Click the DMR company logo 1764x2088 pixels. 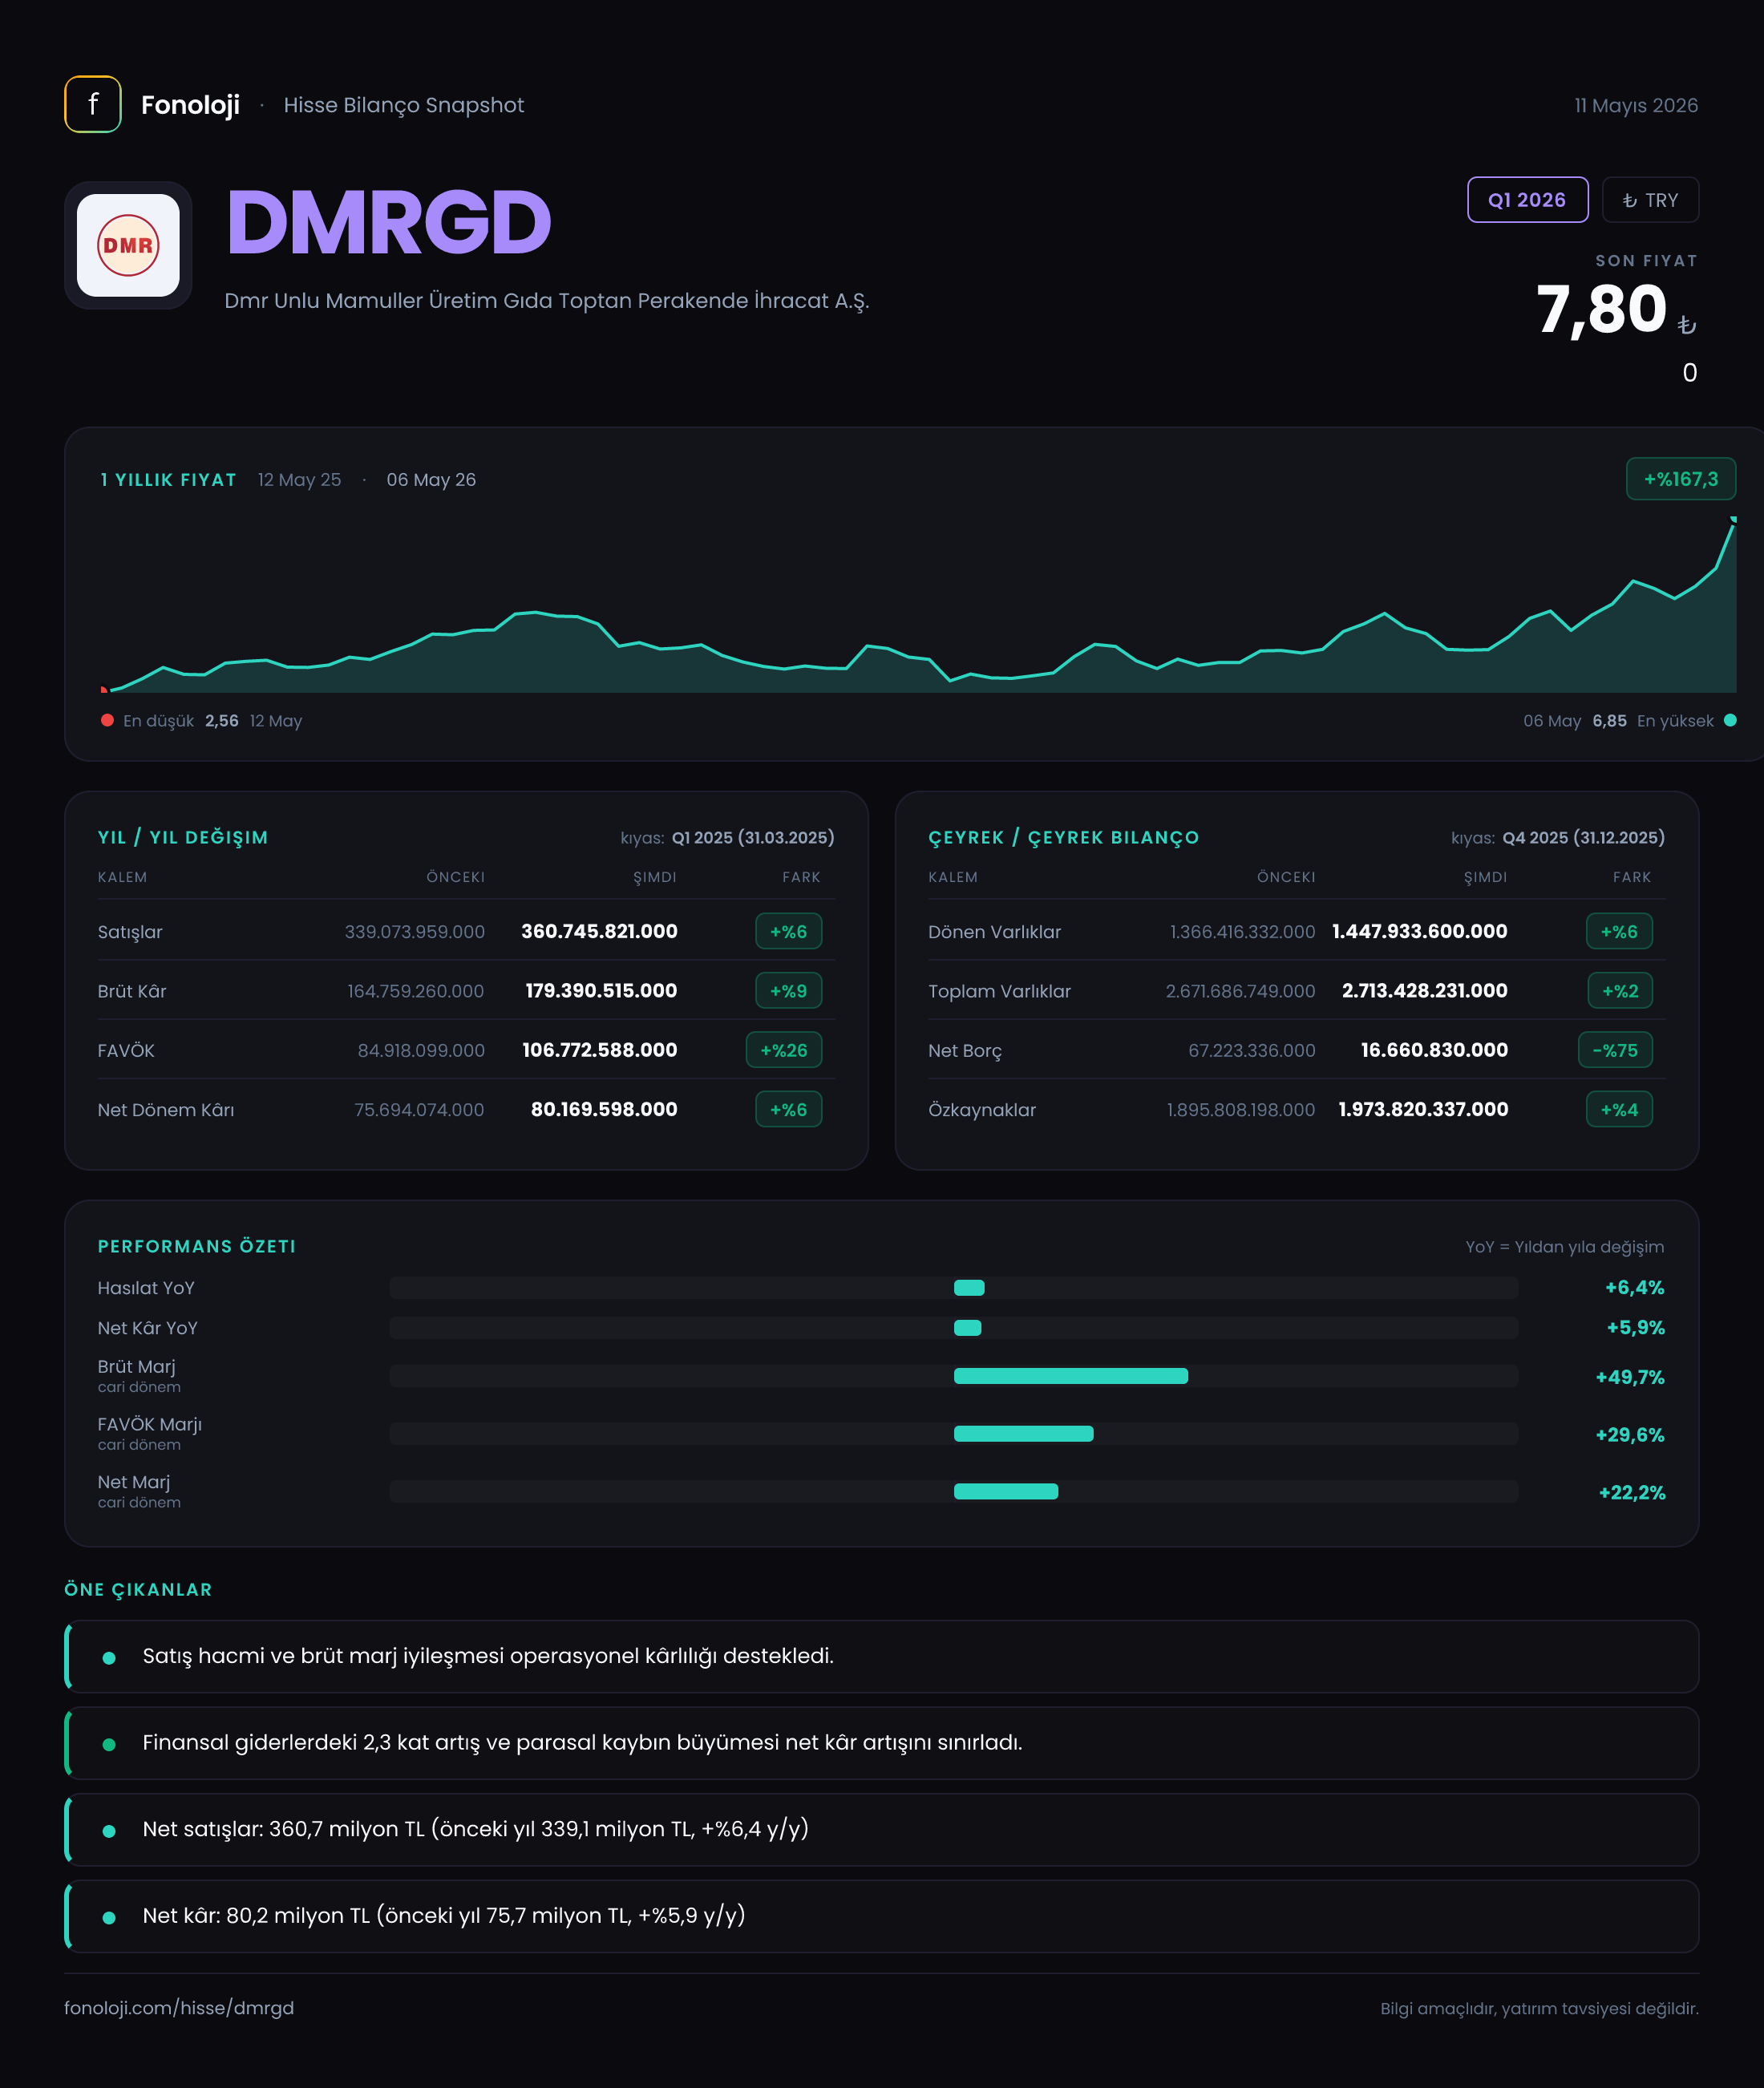coord(128,245)
